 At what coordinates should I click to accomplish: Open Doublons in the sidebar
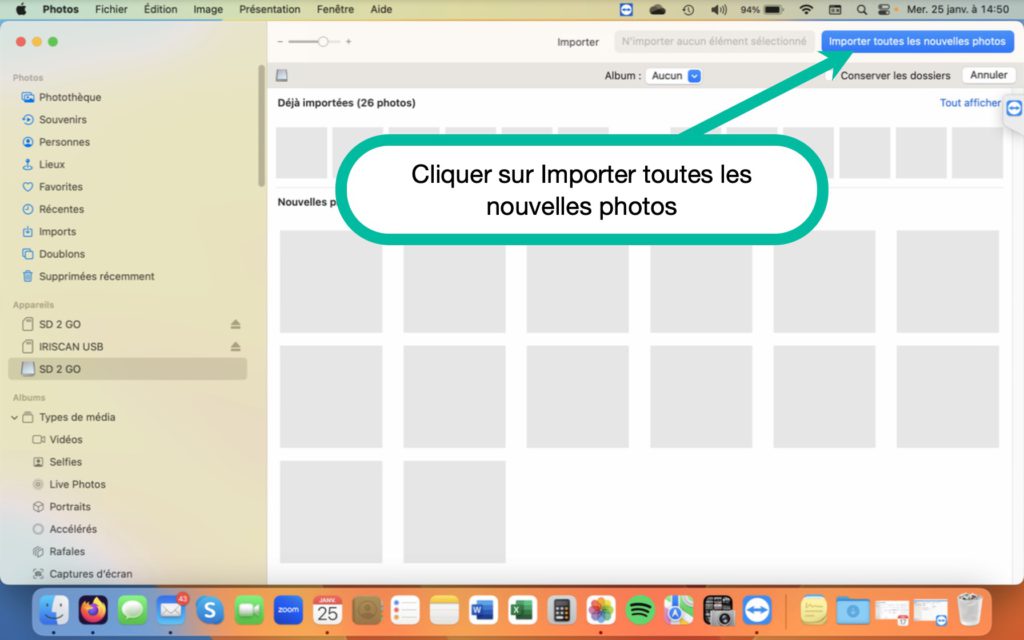61,254
